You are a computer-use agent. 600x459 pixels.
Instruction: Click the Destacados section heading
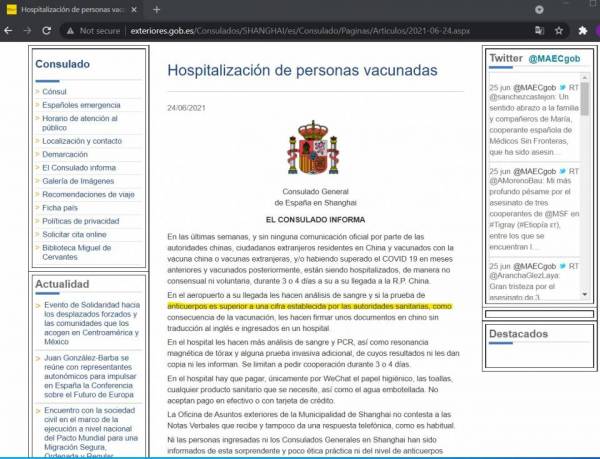[518, 334]
